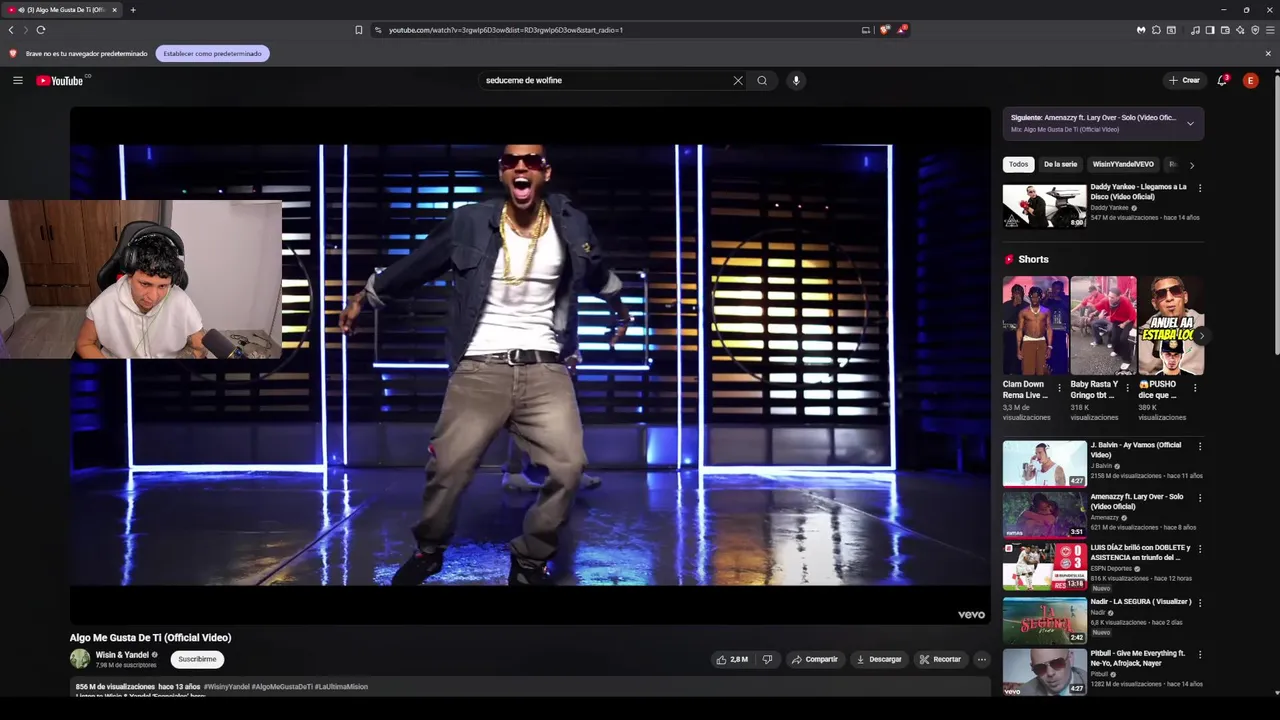Click Establecer como predeterminado

(212, 53)
